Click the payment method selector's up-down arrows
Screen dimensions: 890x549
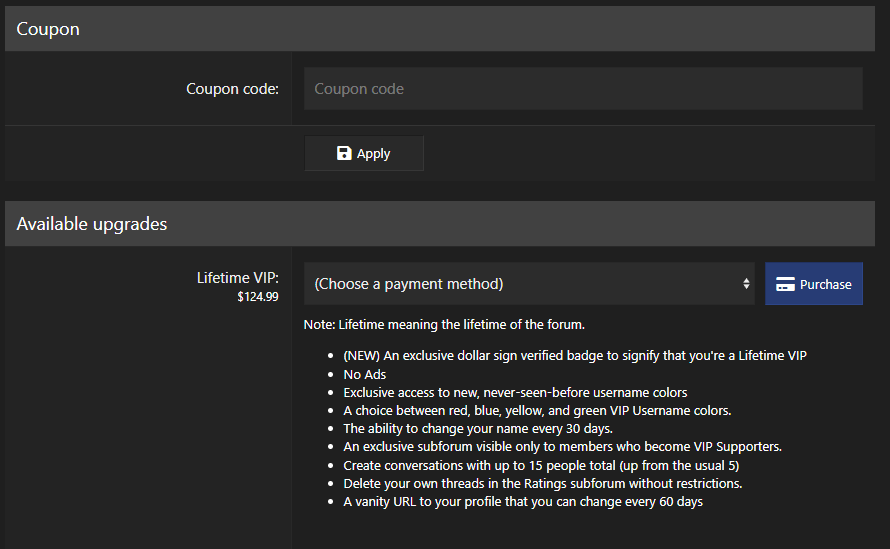pyautogui.click(x=746, y=284)
